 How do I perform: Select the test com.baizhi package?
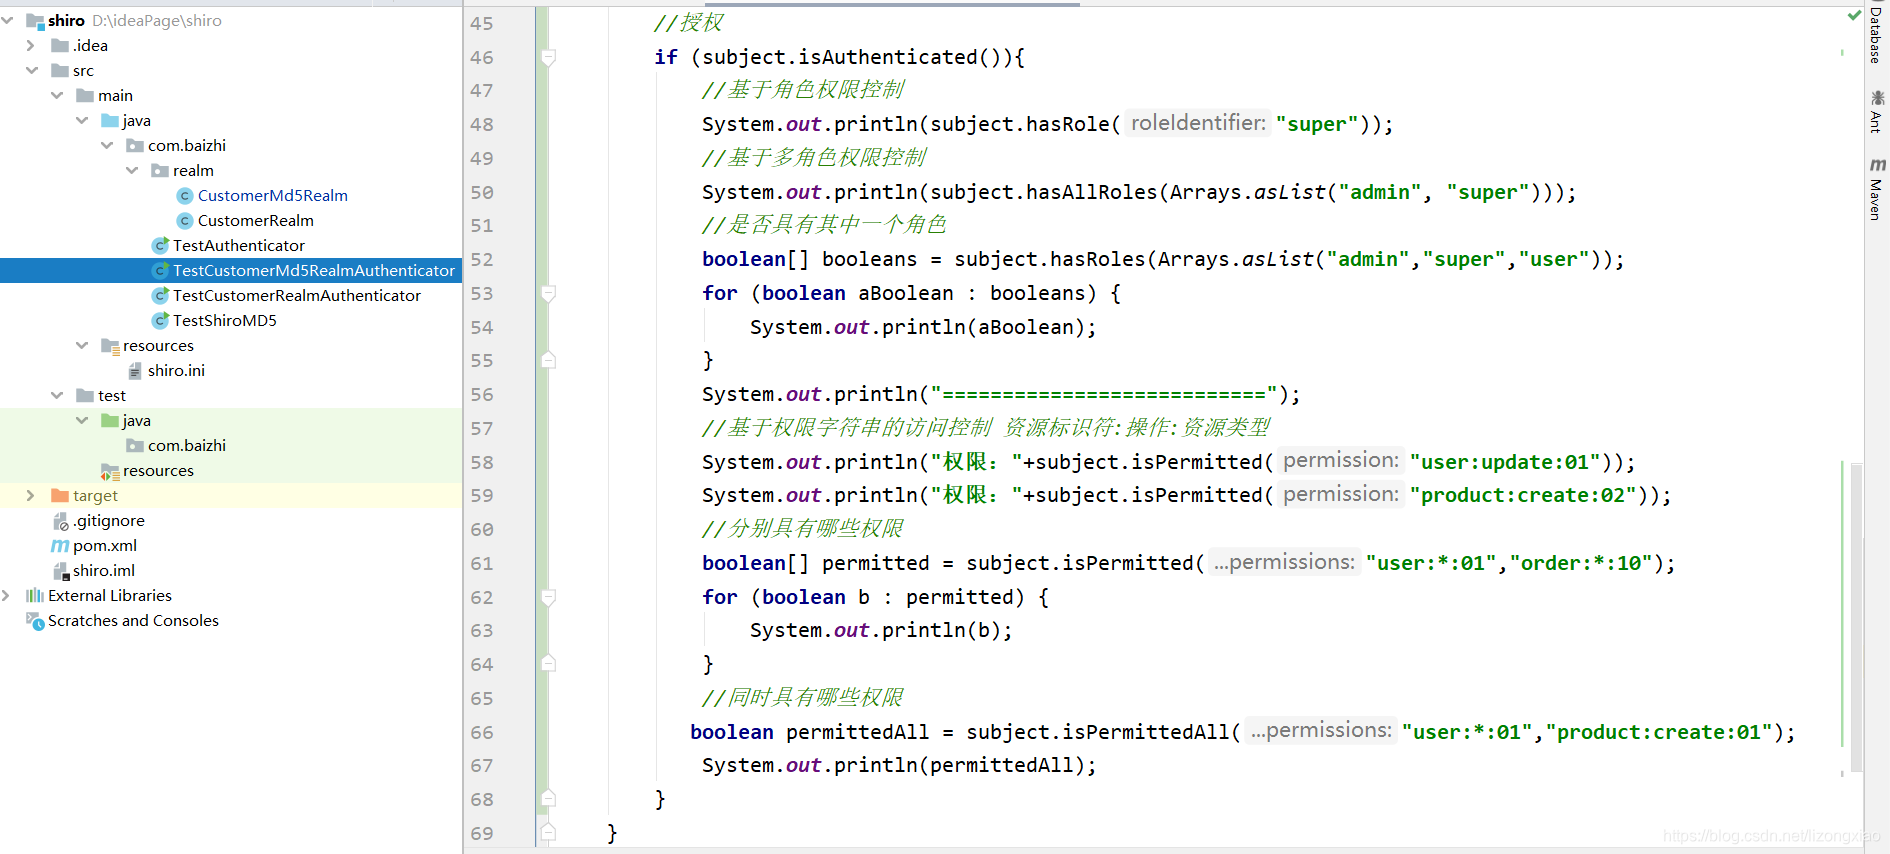pyautogui.click(x=187, y=445)
